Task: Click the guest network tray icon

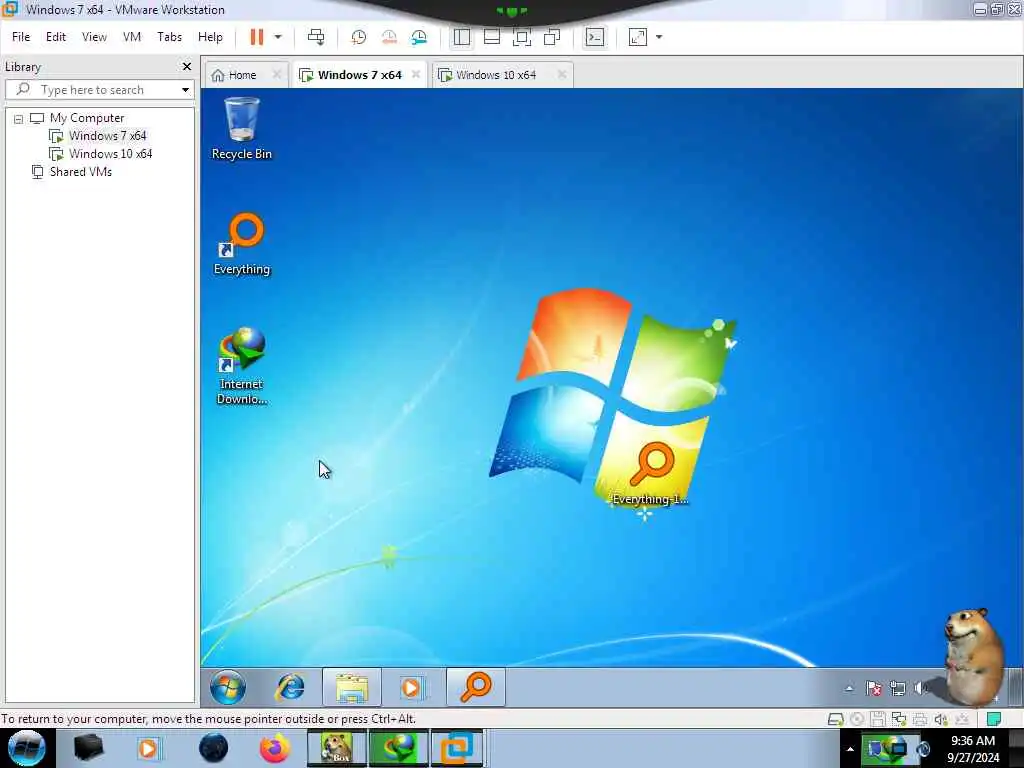Action: 898,688
